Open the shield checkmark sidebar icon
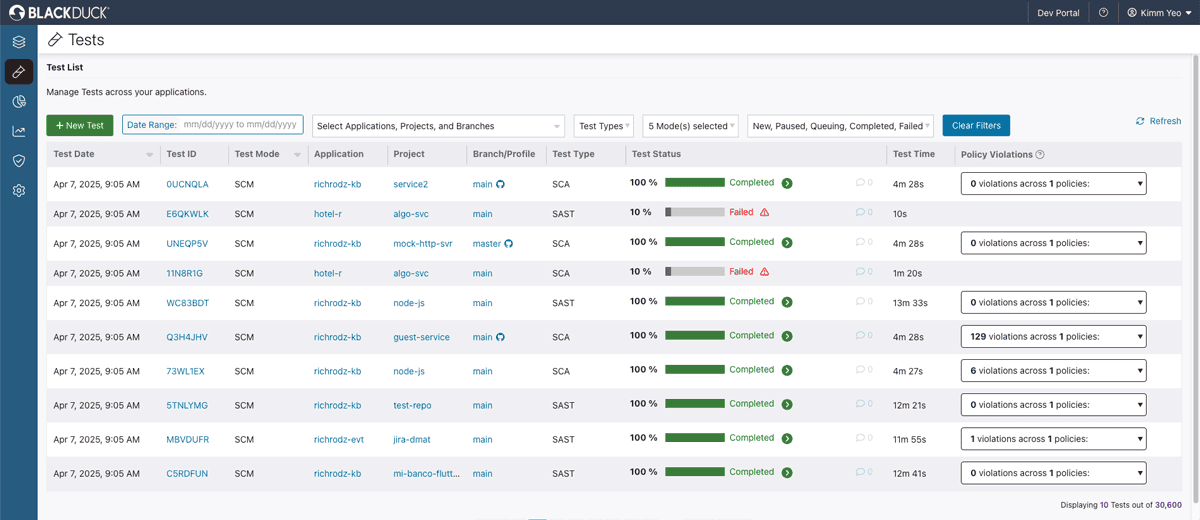1200x520 pixels. pyautogui.click(x=18, y=161)
